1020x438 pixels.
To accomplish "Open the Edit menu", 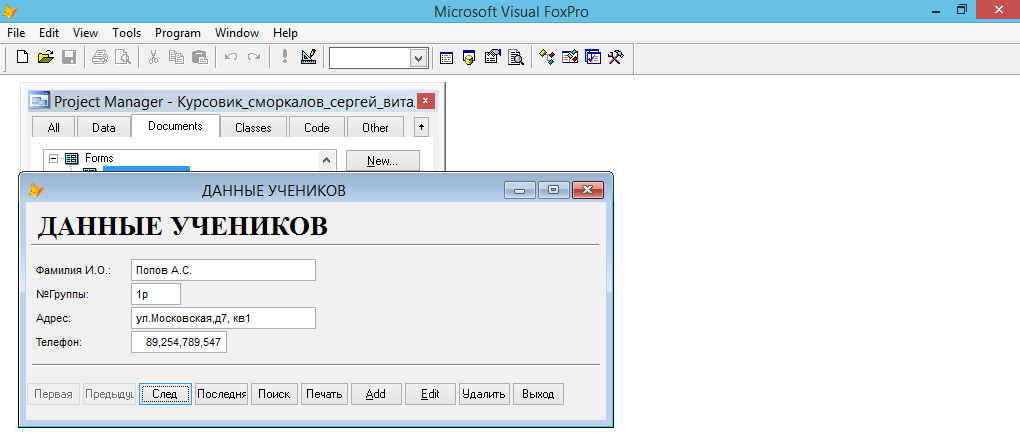I will 49,33.
